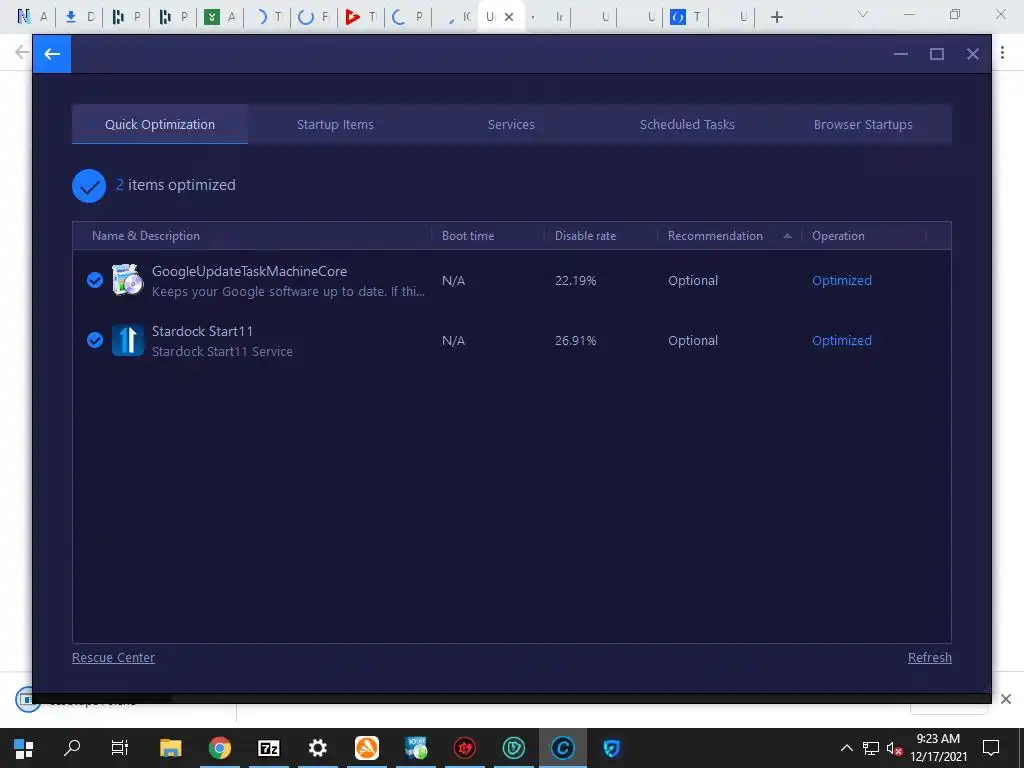This screenshot has height=768, width=1024.
Task: Click the Optional recommendation for Stardock Start11
Action: point(693,340)
